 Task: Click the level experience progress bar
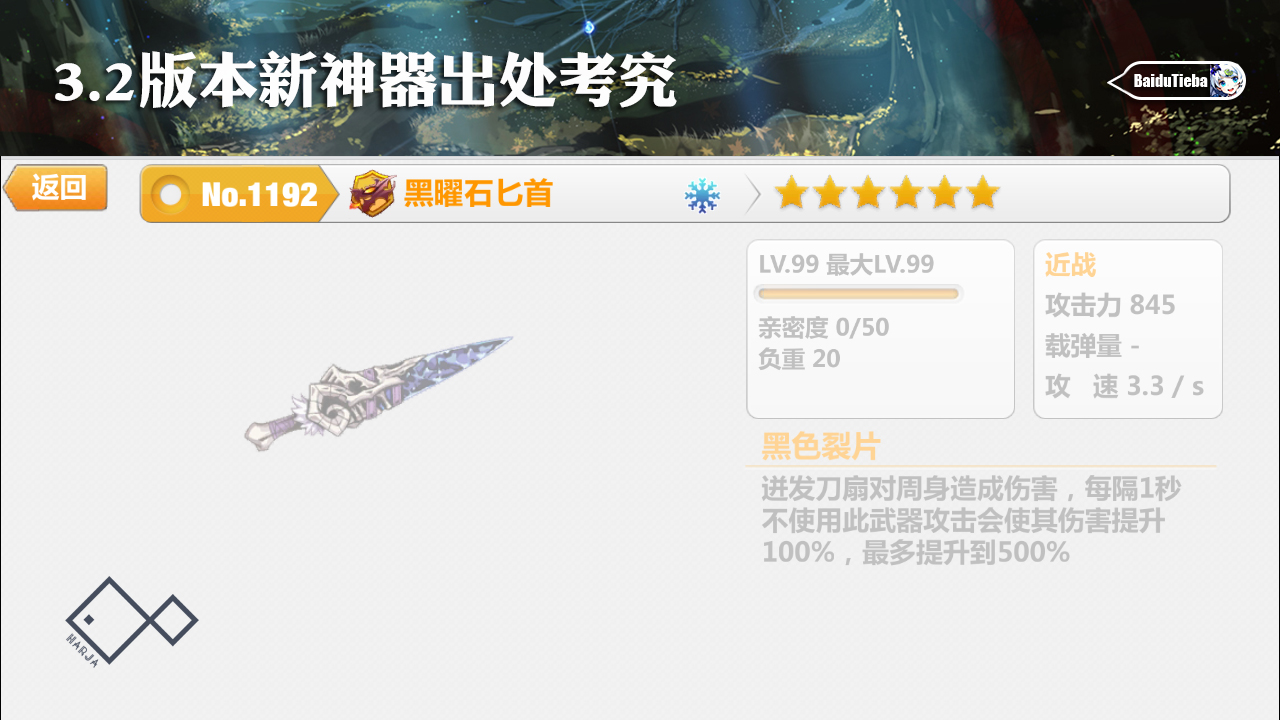click(858, 293)
